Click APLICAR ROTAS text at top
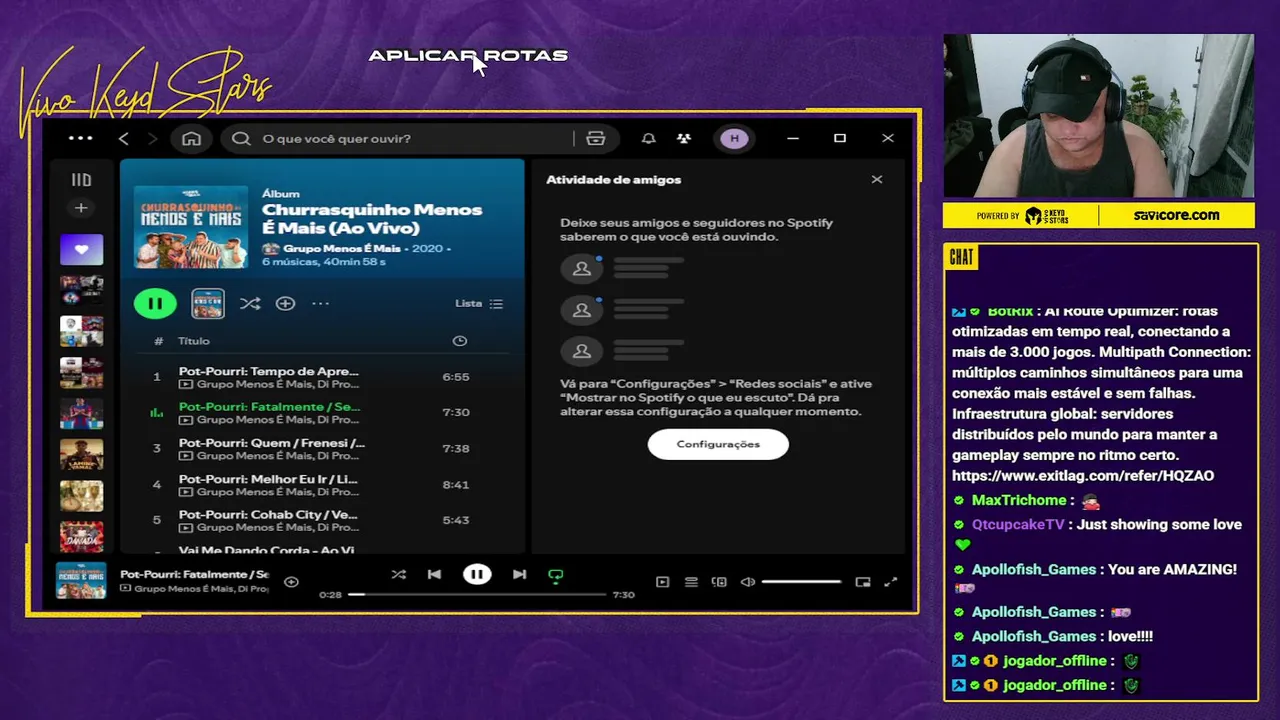Viewport: 1280px width, 720px height. pyautogui.click(x=468, y=56)
